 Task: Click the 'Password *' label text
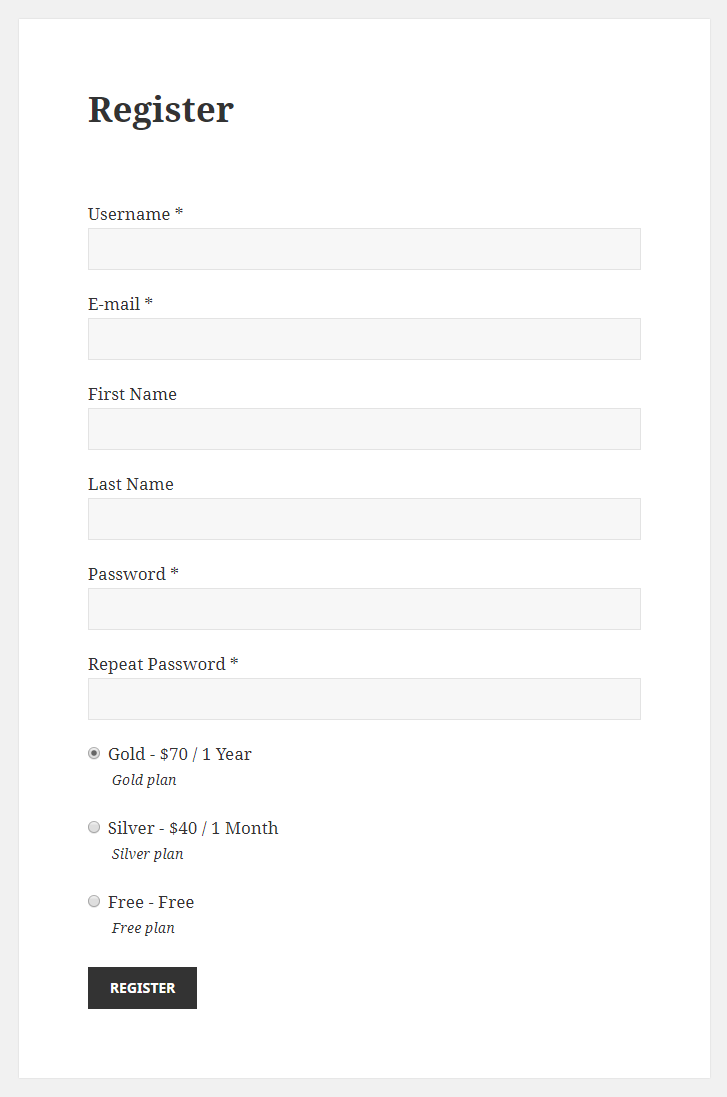point(133,574)
